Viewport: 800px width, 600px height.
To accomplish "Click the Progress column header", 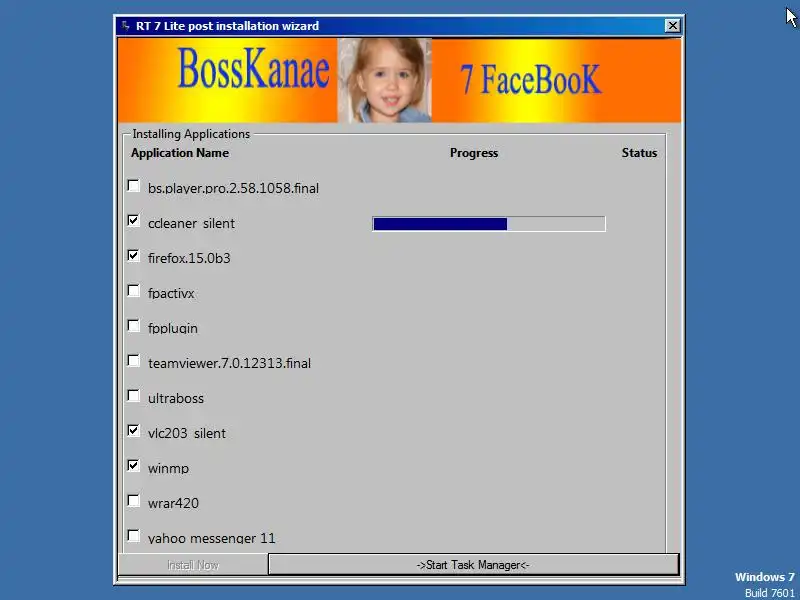I will click(x=474, y=153).
